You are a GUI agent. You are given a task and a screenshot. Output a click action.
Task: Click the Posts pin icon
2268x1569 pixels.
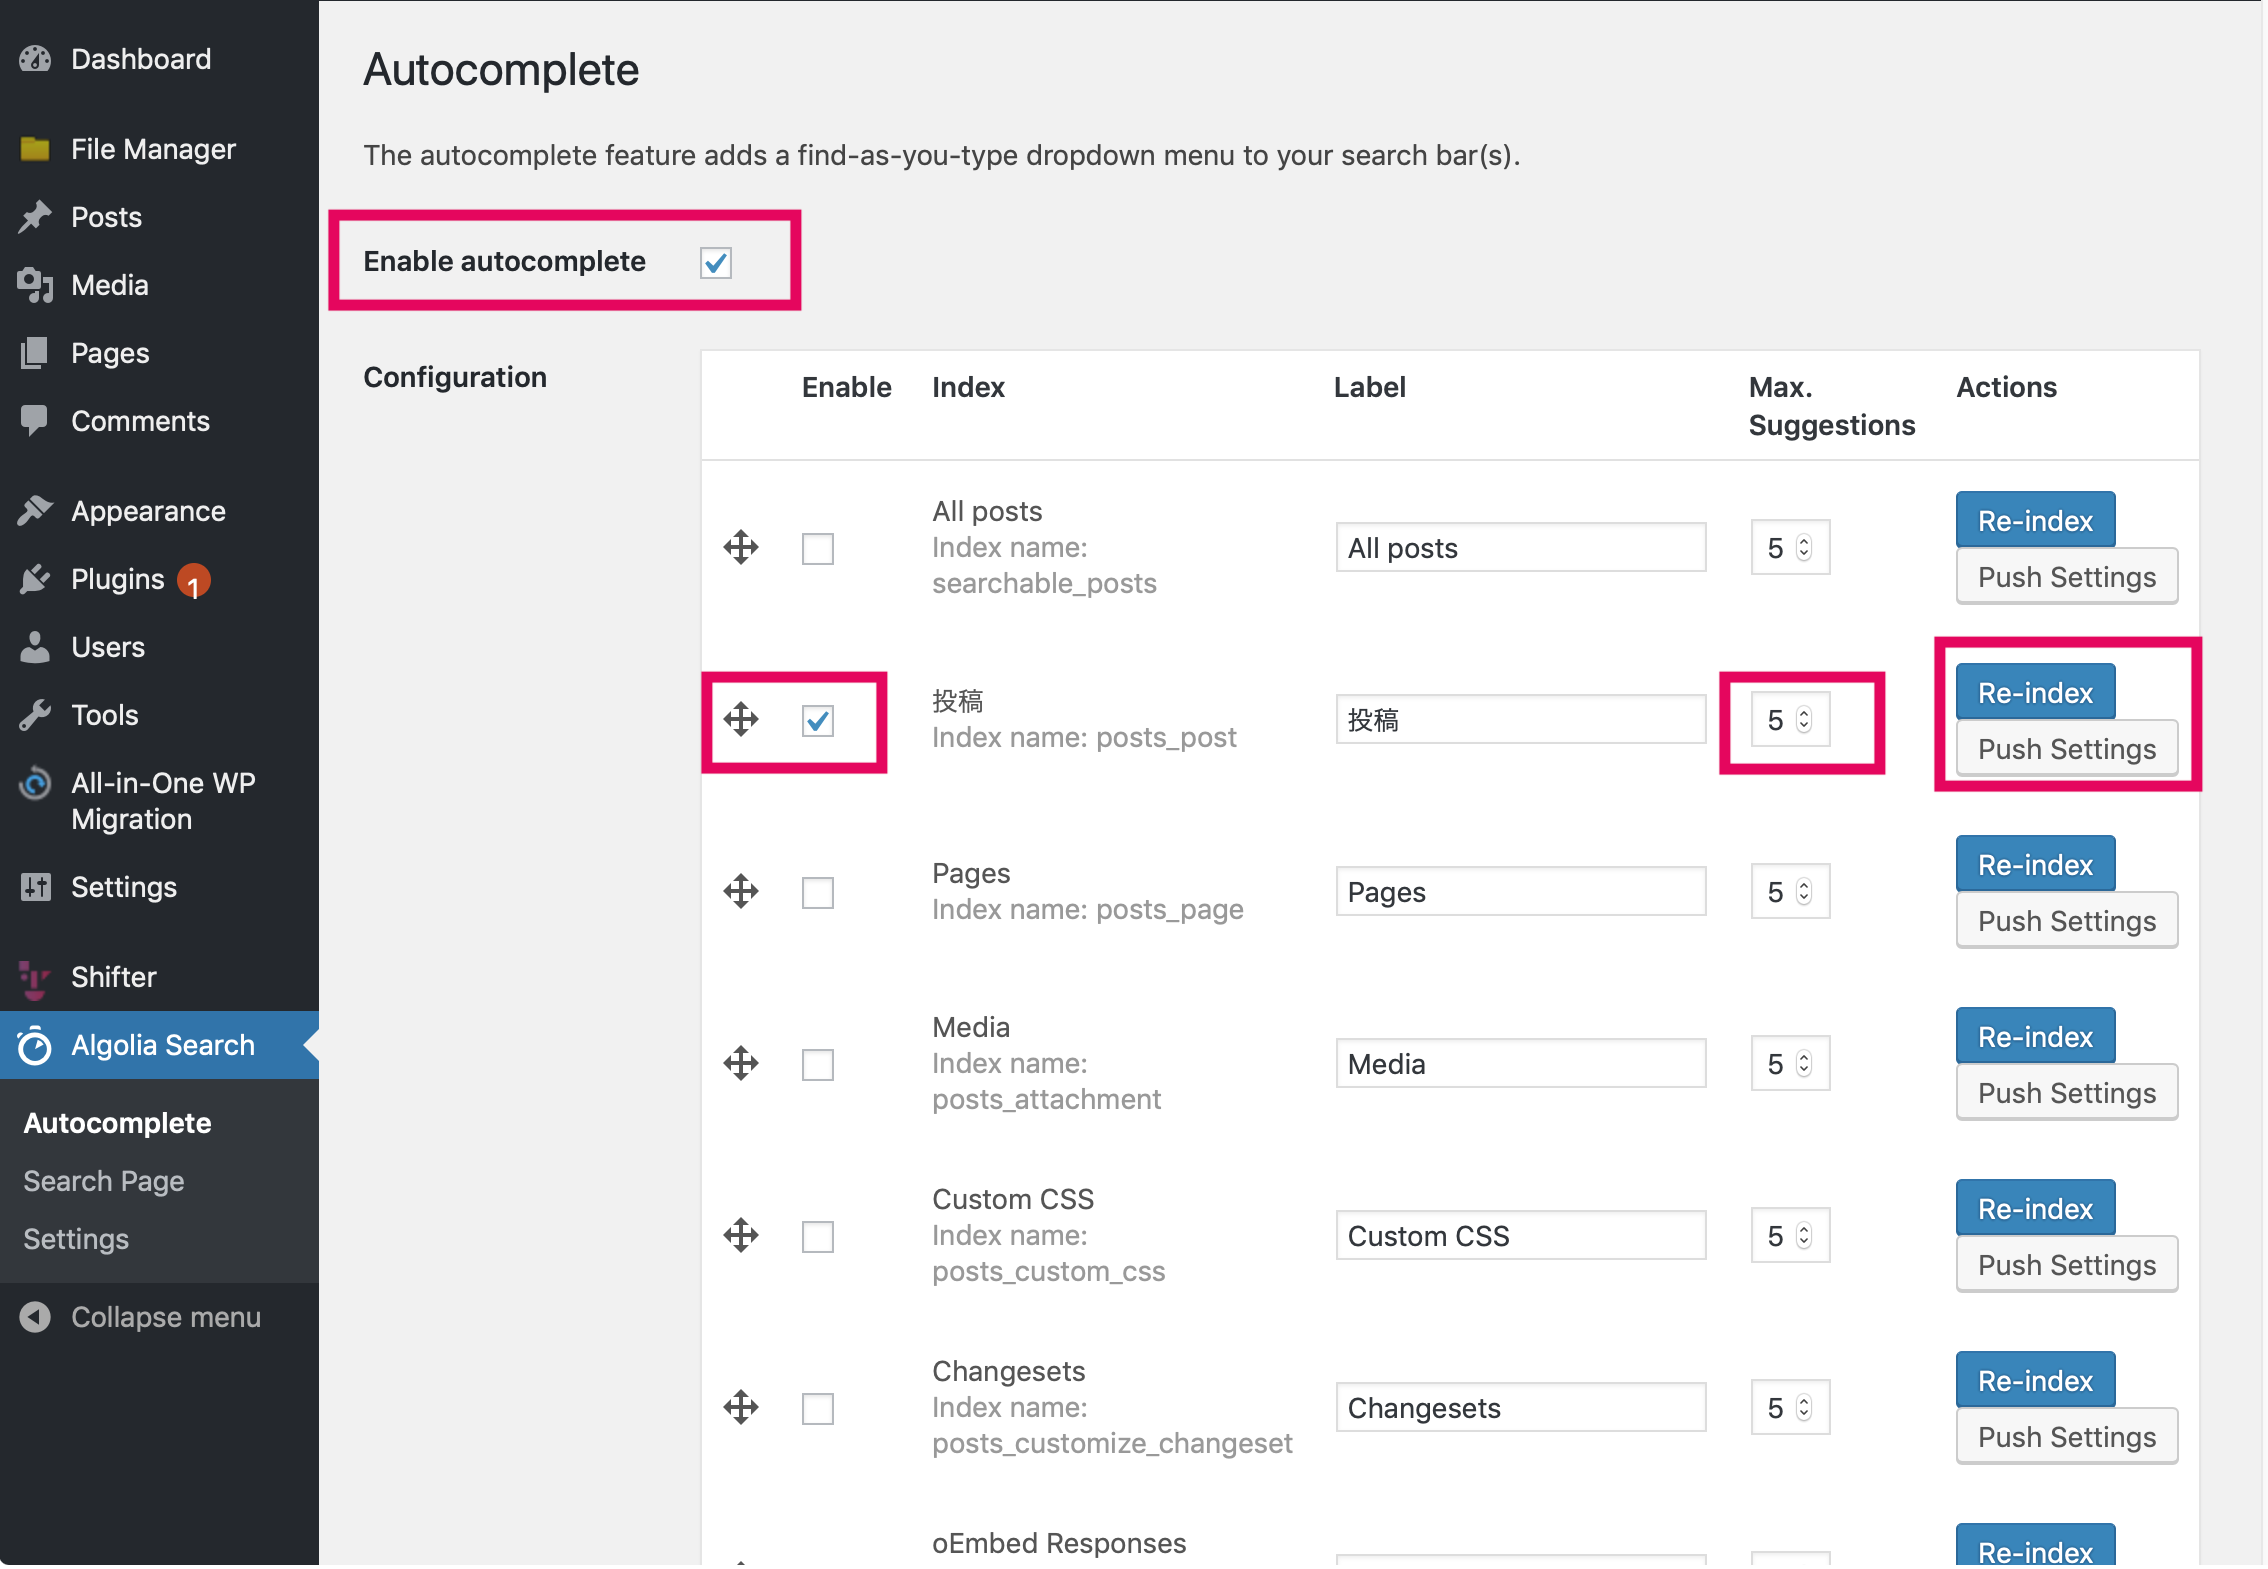pyautogui.click(x=35, y=217)
